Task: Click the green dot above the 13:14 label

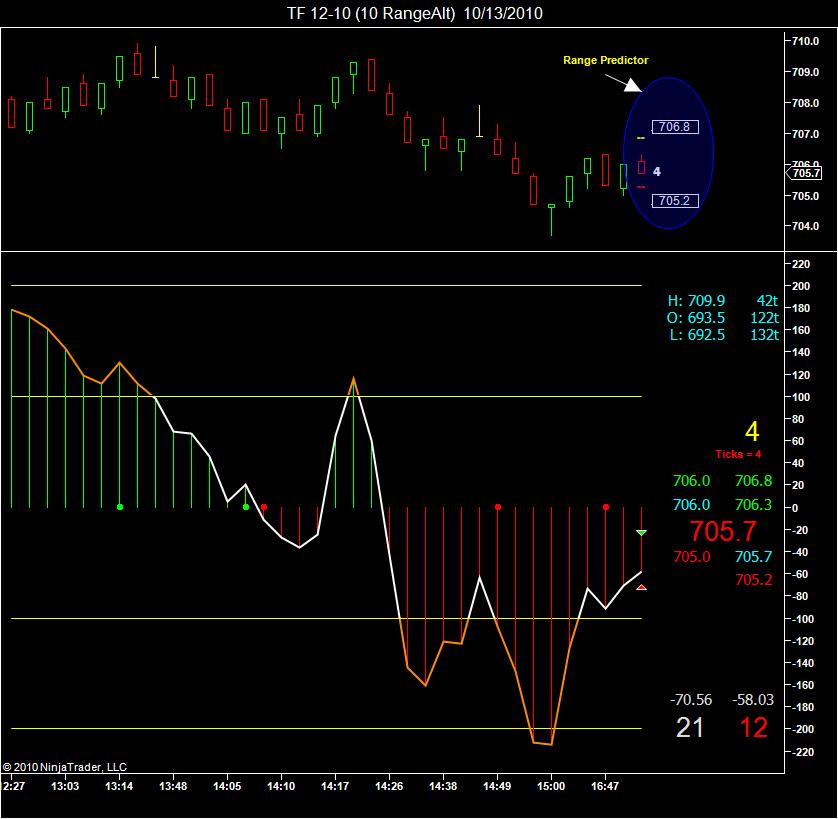Action: pos(120,507)
